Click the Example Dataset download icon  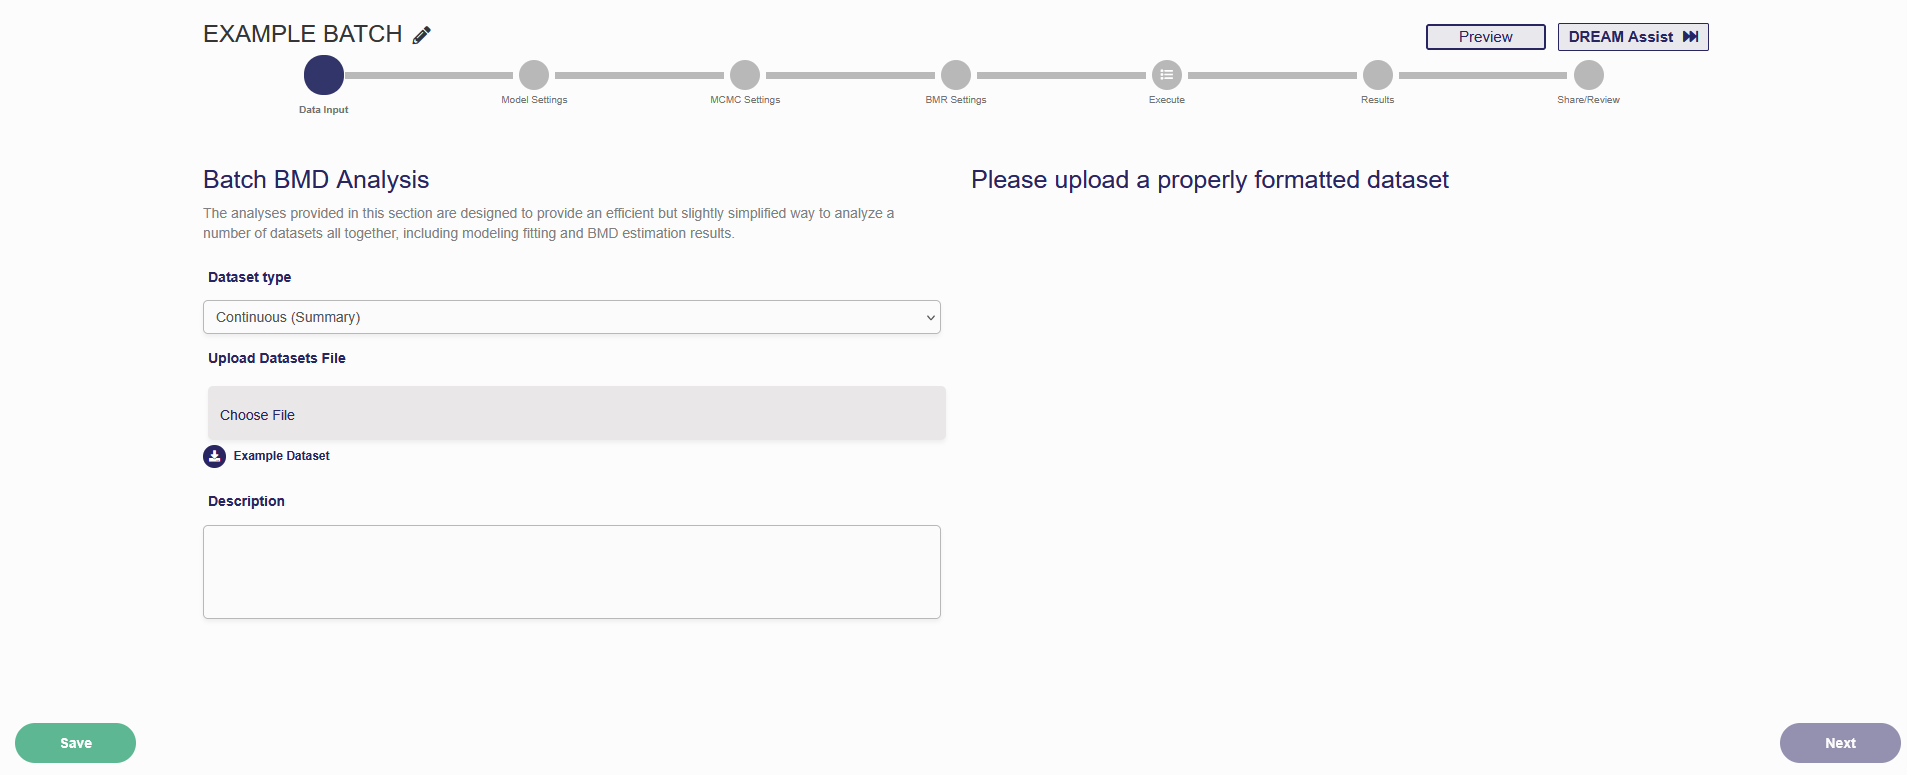214,456
